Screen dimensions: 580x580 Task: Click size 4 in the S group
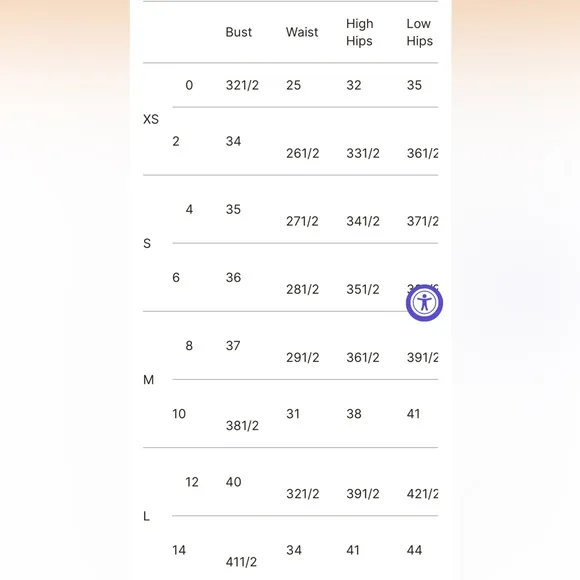pyautogui.click(x=189, y=209)
